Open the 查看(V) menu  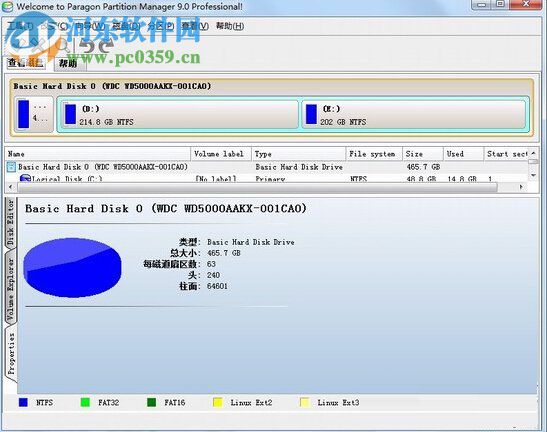(x=195, y=26)
